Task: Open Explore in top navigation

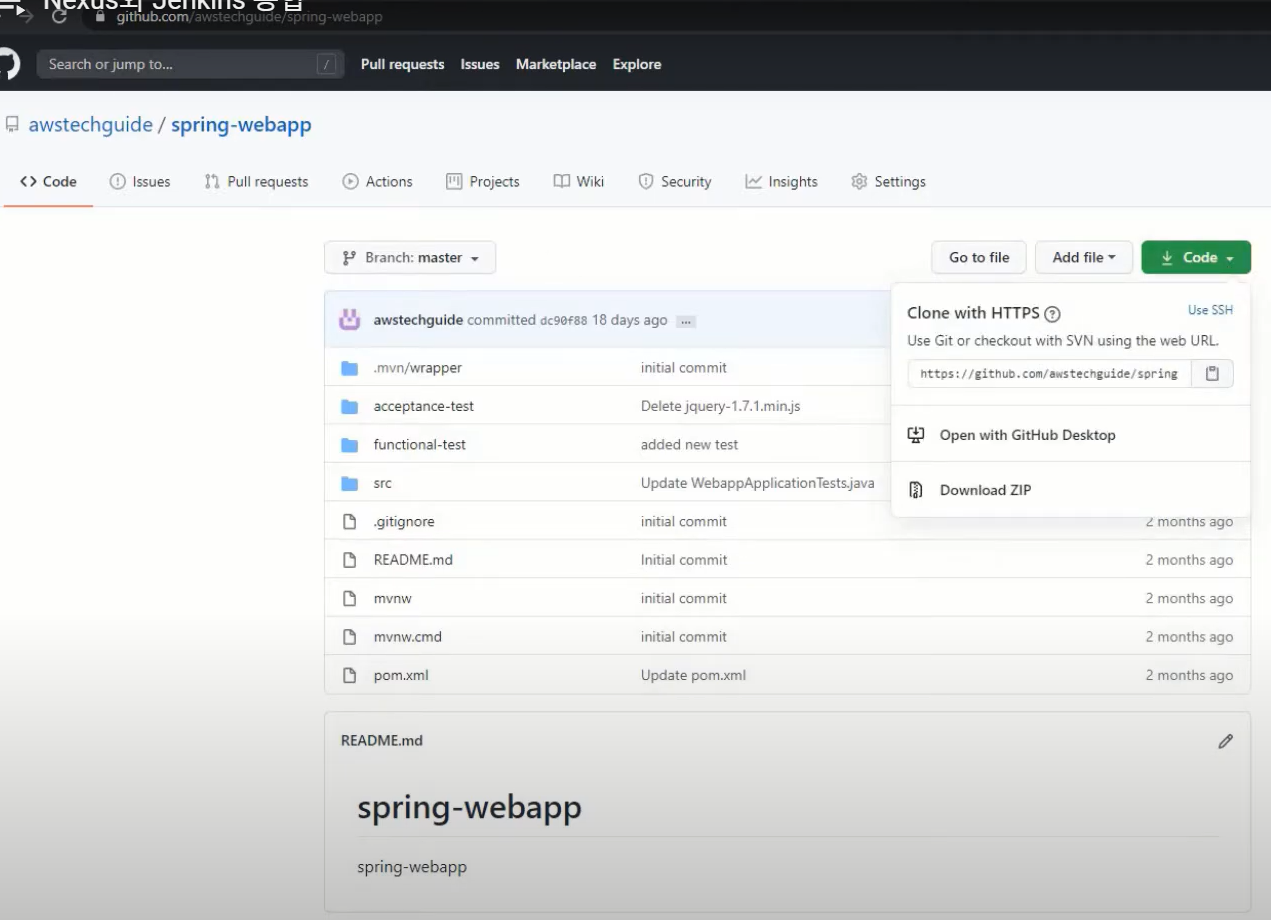Action: point(637,64)
